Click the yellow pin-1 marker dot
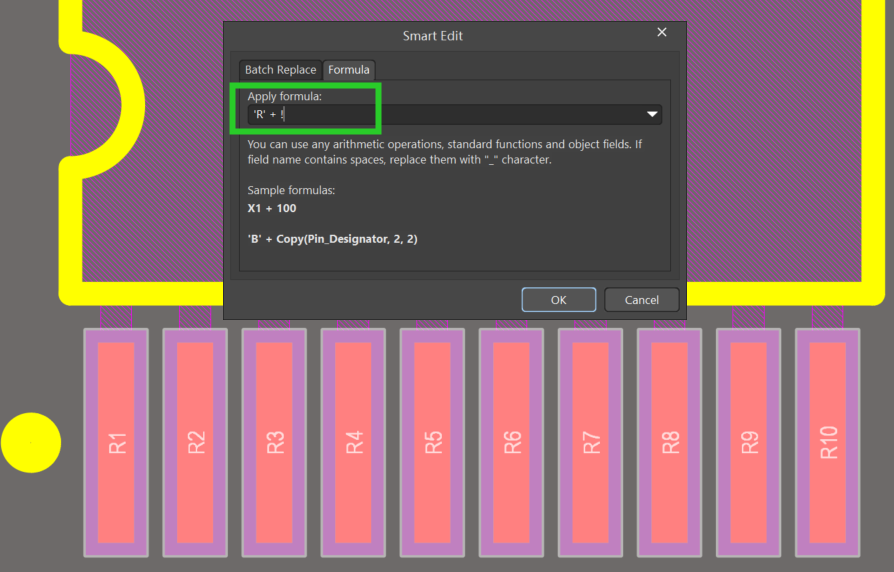 pos(30,442)
